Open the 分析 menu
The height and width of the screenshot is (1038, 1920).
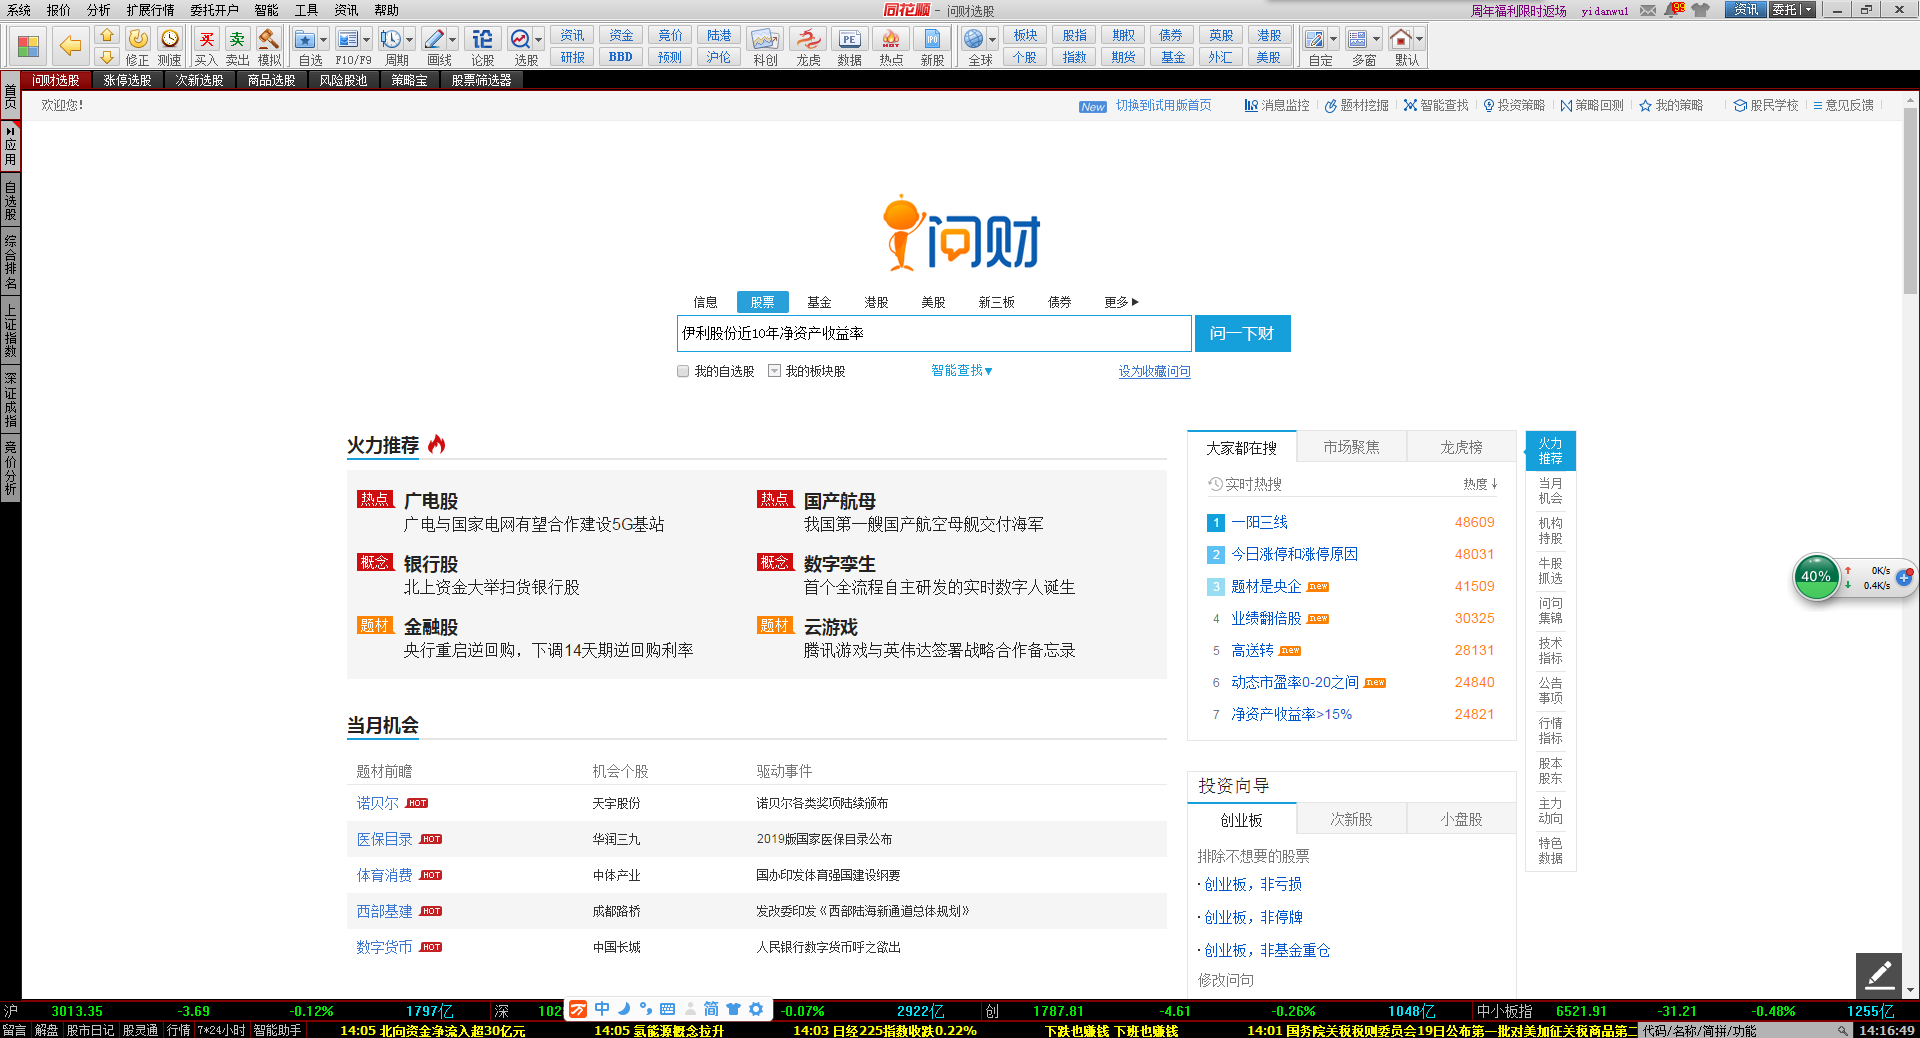pyautogui.click(x=98, y=10)
